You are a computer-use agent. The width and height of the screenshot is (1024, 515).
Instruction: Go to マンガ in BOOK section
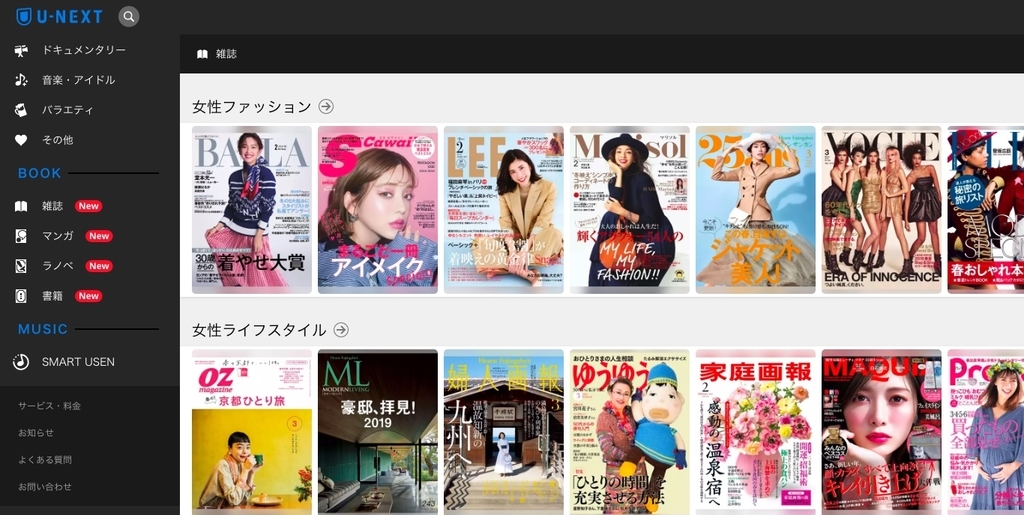(x=57, y=236)
